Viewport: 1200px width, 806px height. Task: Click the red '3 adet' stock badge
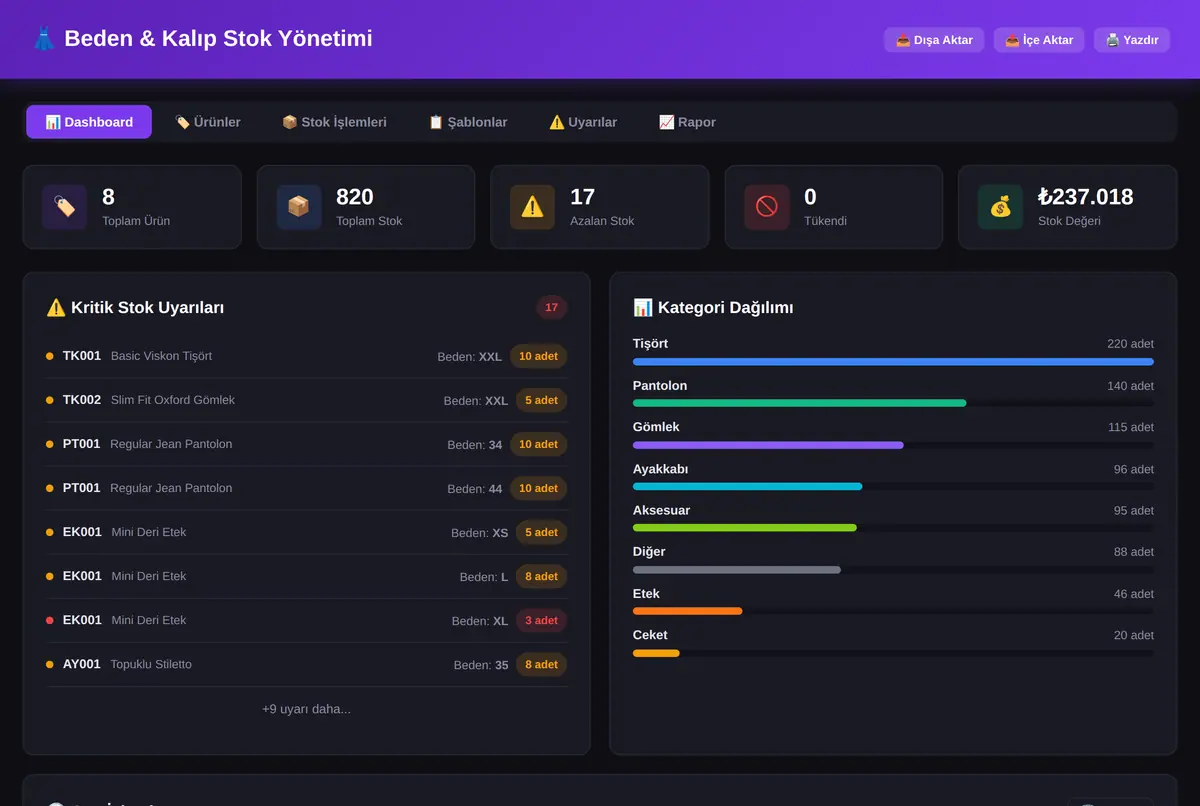click(541, 620)
